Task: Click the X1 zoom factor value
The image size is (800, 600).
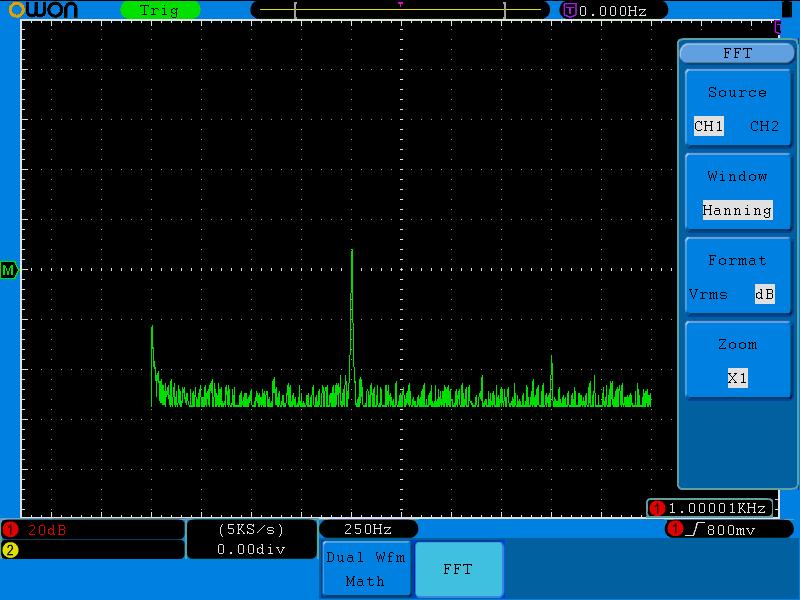Action: click(737, 378)
